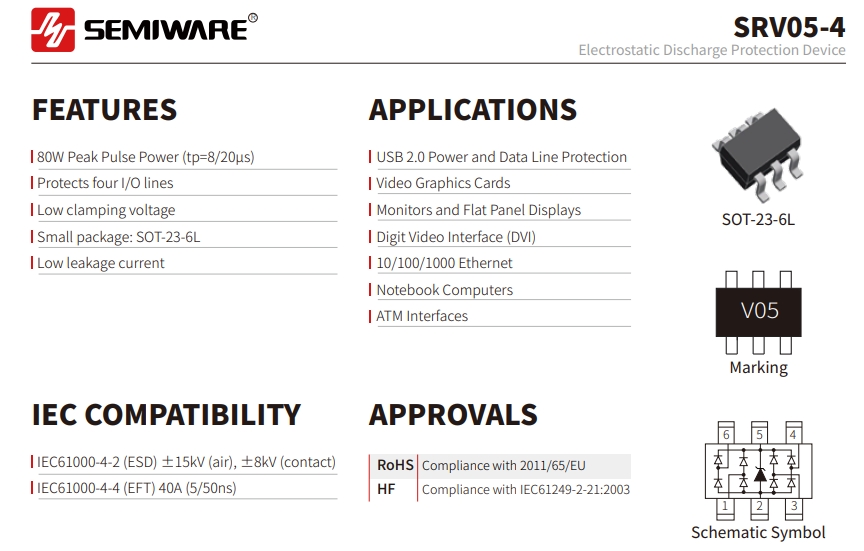This screenshot has height=551, width=864.
Task: Select the IEC61000-4-4 (EFT) 40A line
Action: [137, 488]
